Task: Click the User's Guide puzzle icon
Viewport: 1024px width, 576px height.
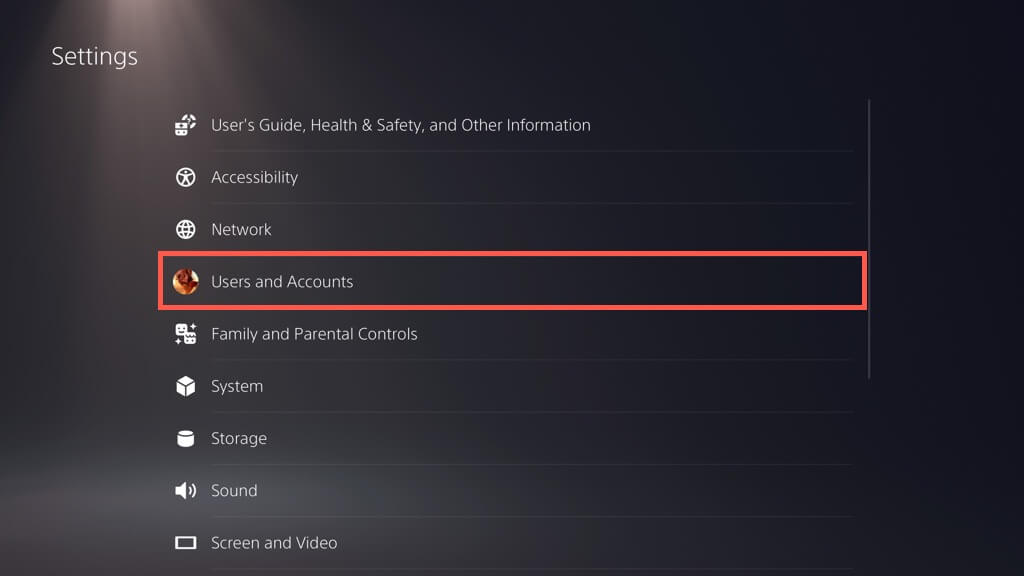Action: tap(186, 125)
